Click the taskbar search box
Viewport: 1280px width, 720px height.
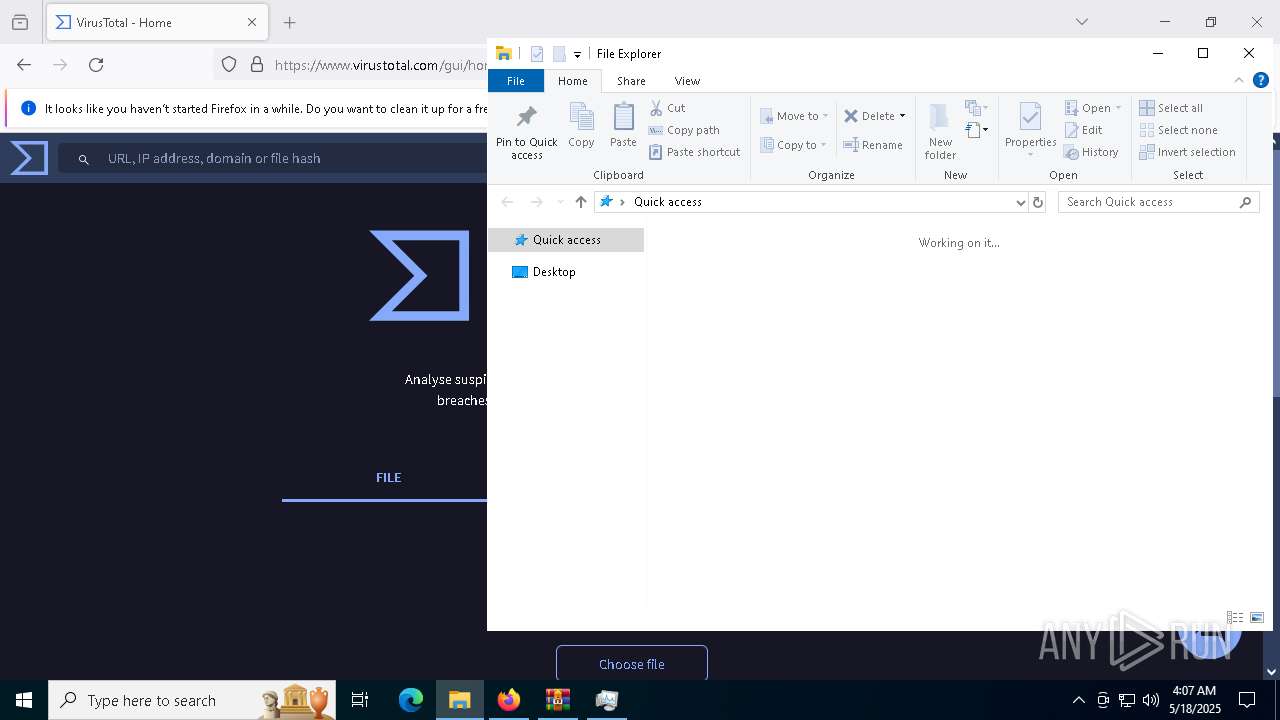coord(191,700)
